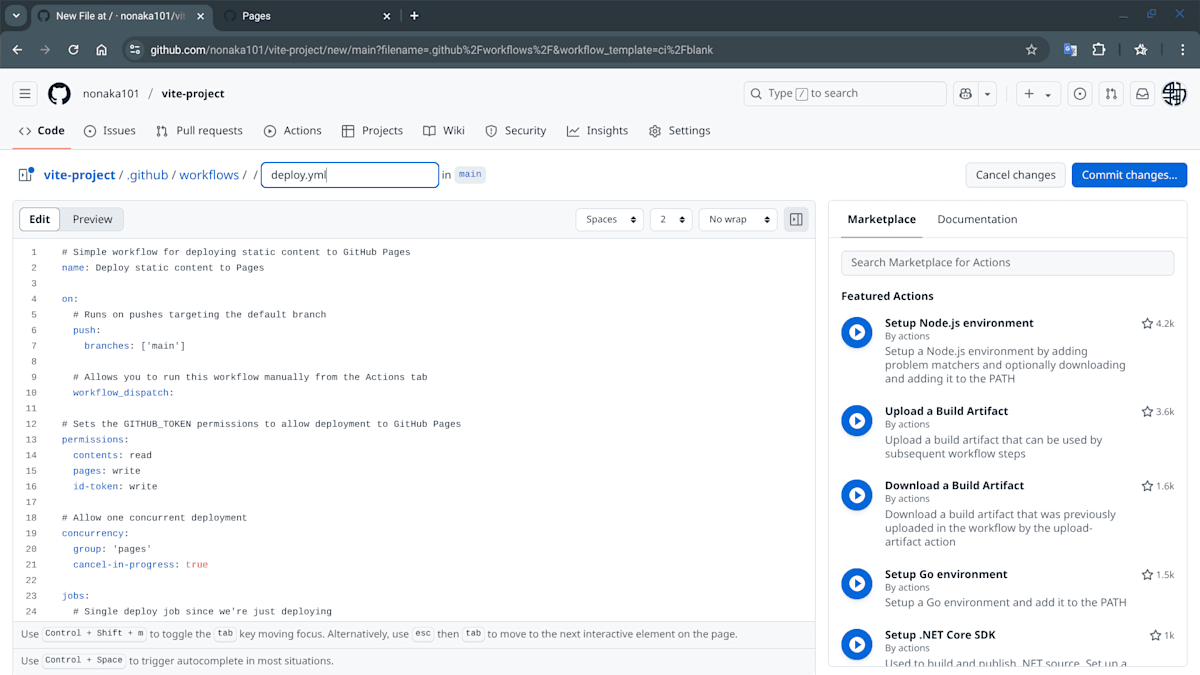
Task: Open the Projects repository tab
Action: click(372, 131)
